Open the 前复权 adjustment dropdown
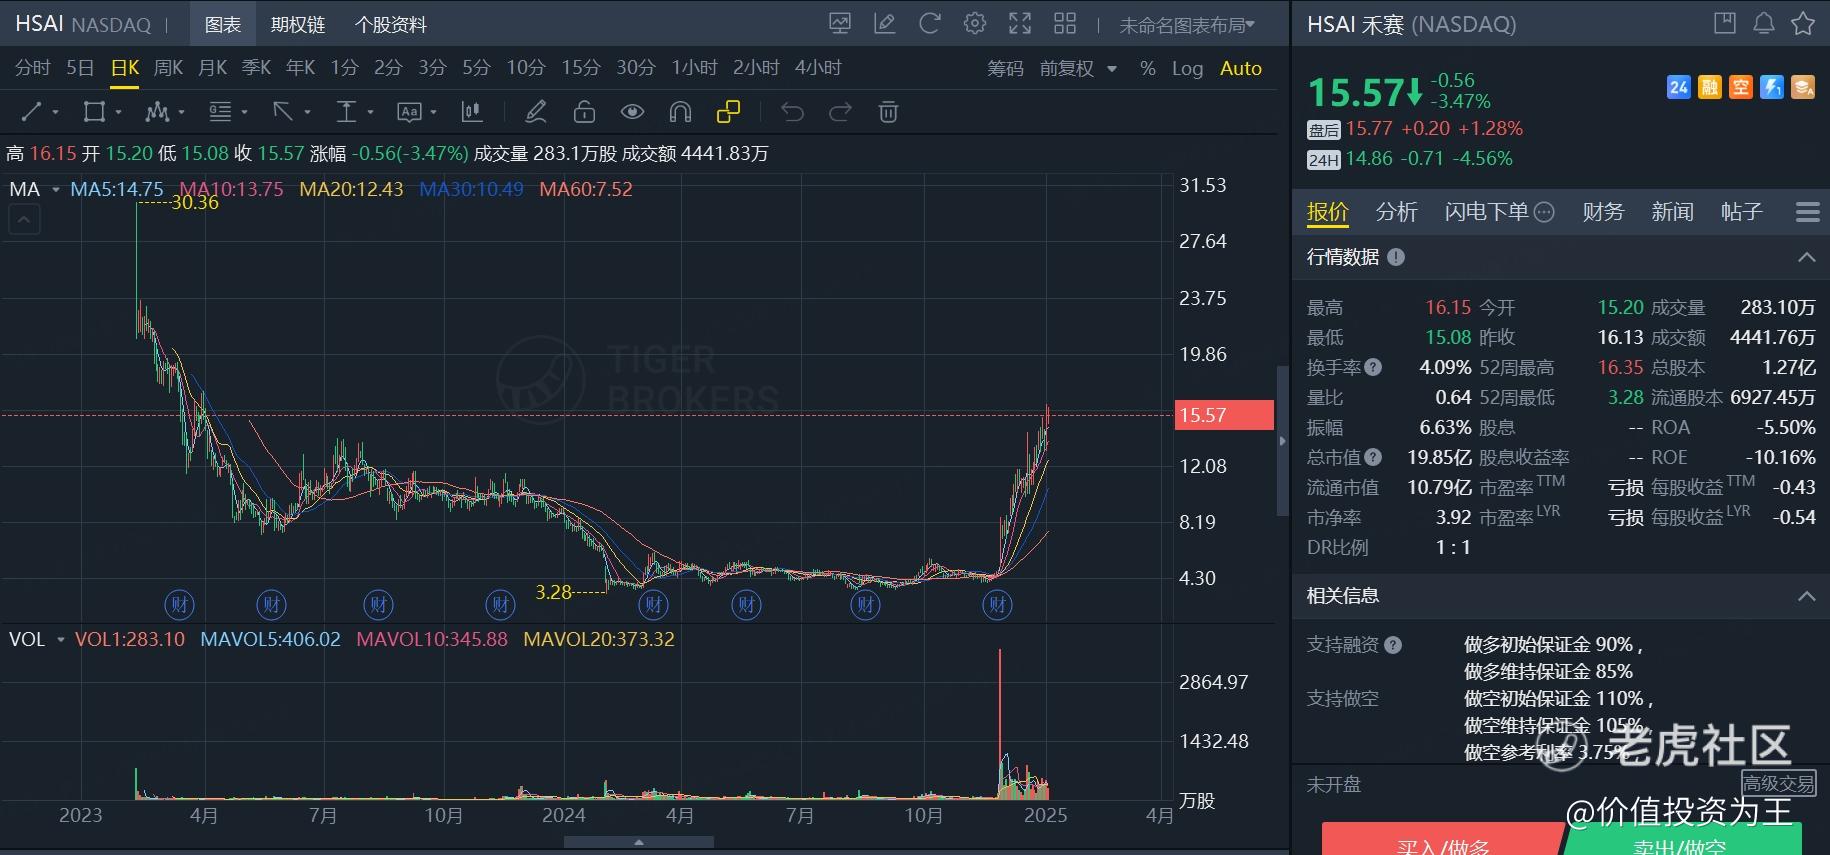This screenshot has width=1830, height=855. click(1078, 68)
